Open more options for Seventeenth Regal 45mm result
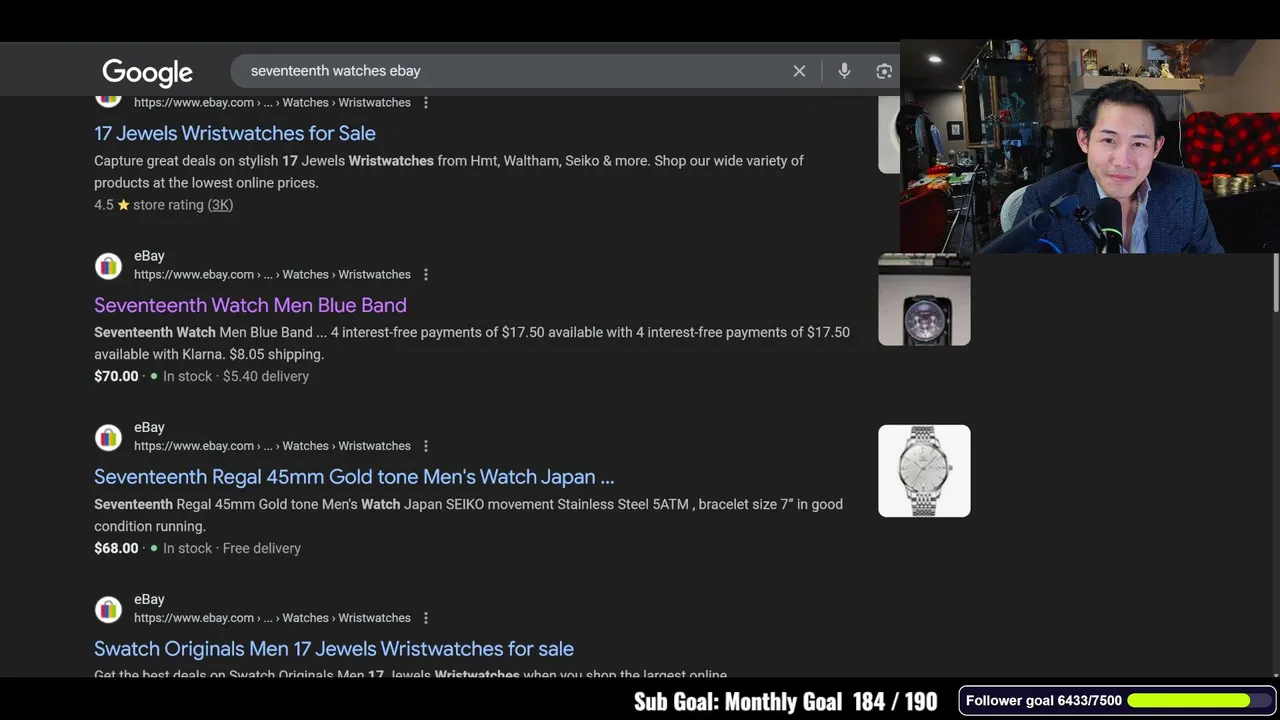Viewport: 1280px width, 720px height. point(426,447)
